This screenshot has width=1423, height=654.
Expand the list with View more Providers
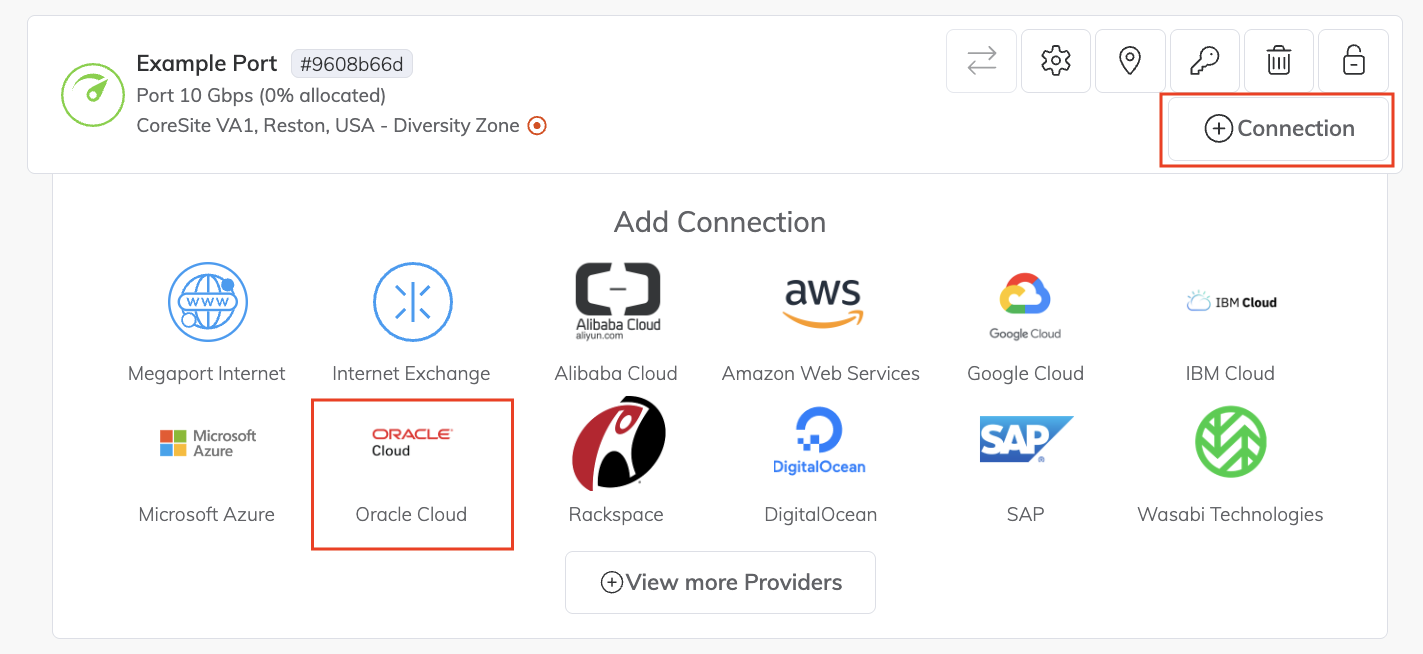point(719,582)
